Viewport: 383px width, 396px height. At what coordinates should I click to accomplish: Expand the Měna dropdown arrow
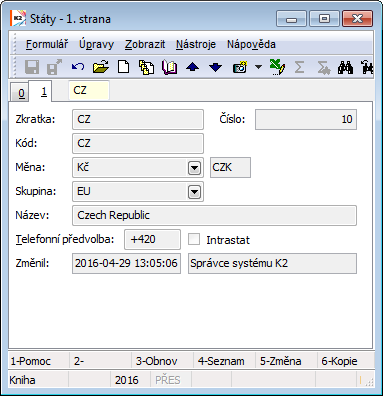[x=194, y=168]
